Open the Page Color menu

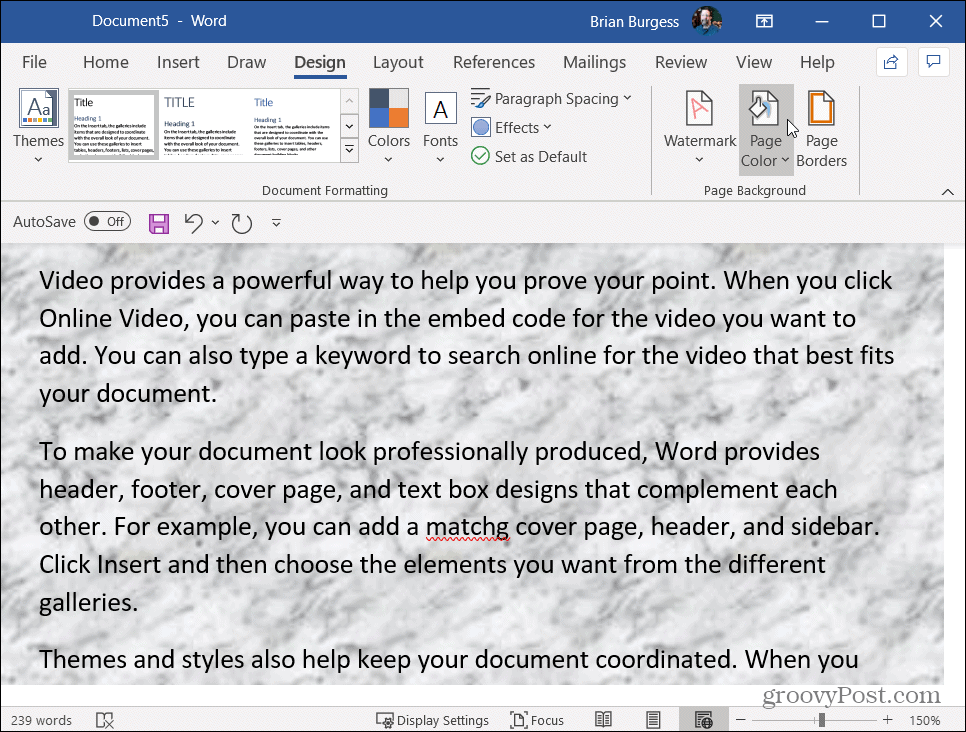[x=766, y=128]
